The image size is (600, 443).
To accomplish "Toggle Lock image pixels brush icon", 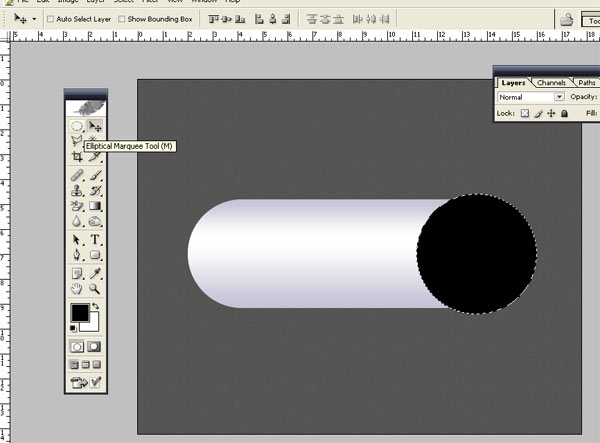I will pyautogui.click(x=538, y=113).
